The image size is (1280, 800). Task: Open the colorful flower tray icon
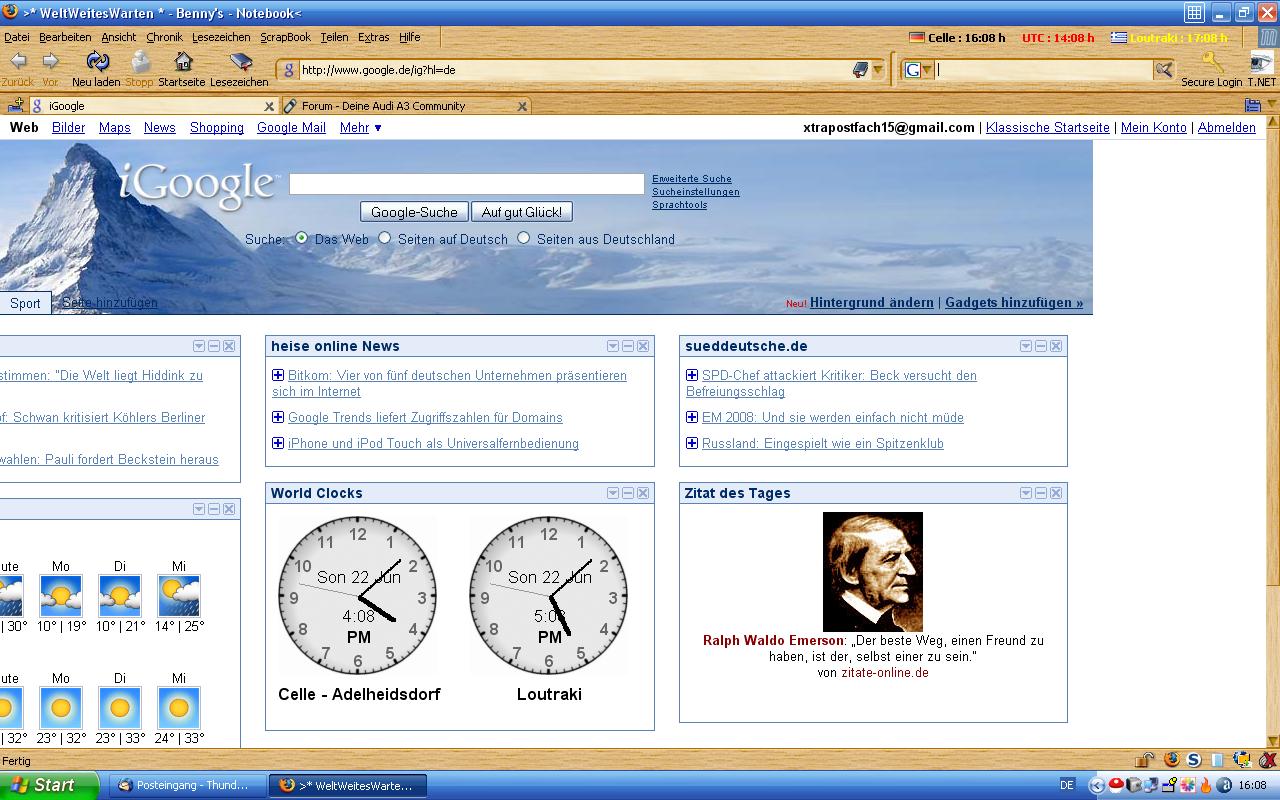1187,786
